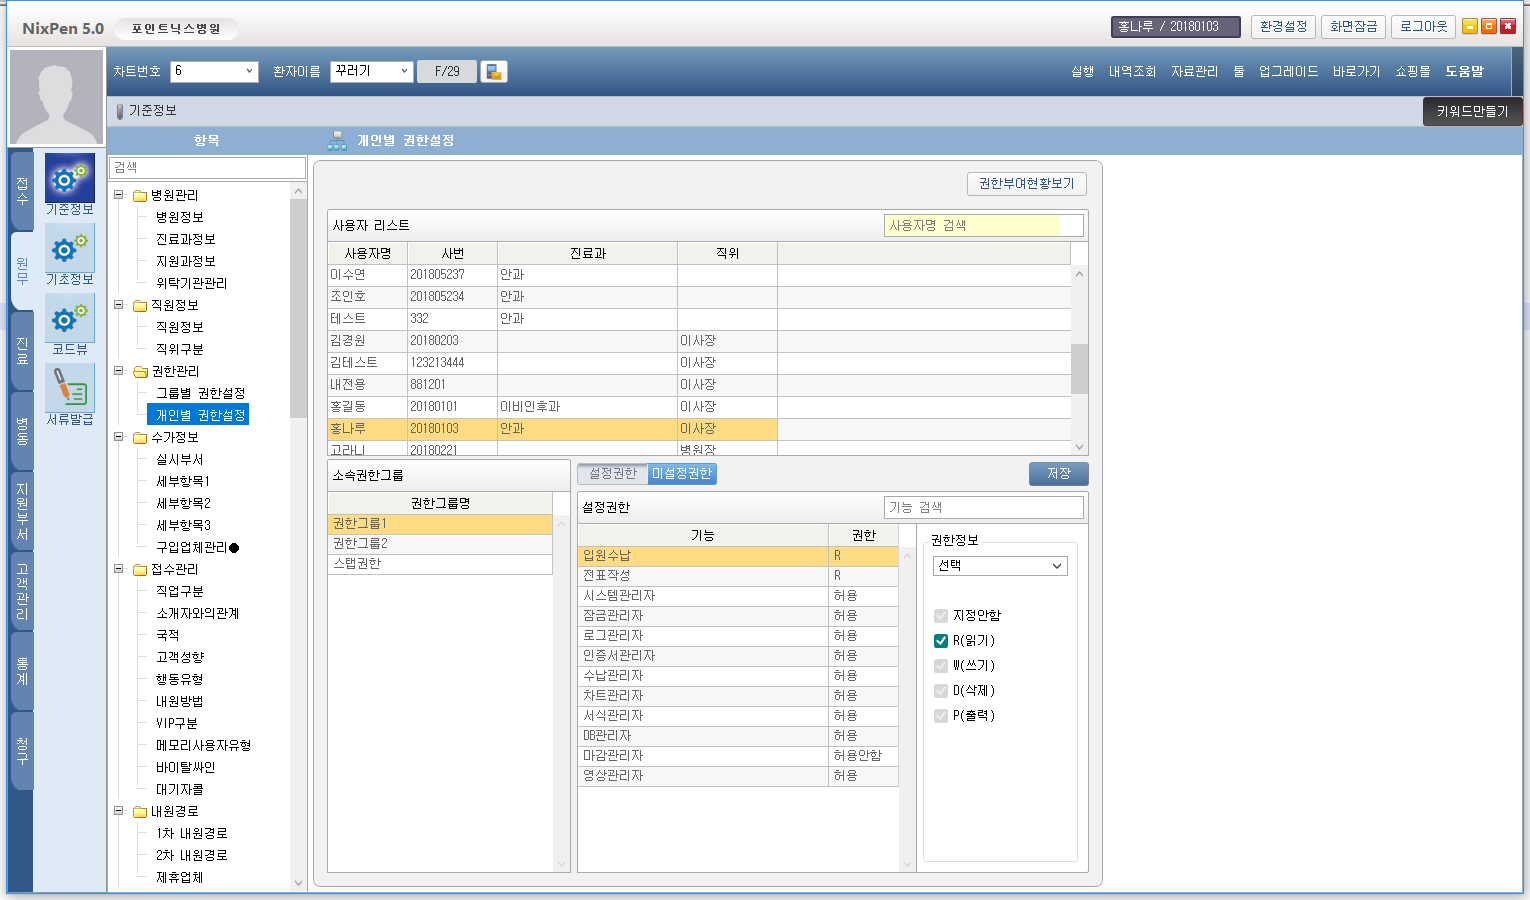Image resolution: width=1530 pixels, height=900 pixels.
Task: Toggle the R(읽기) permission checkbox
Action: point(940,641)
